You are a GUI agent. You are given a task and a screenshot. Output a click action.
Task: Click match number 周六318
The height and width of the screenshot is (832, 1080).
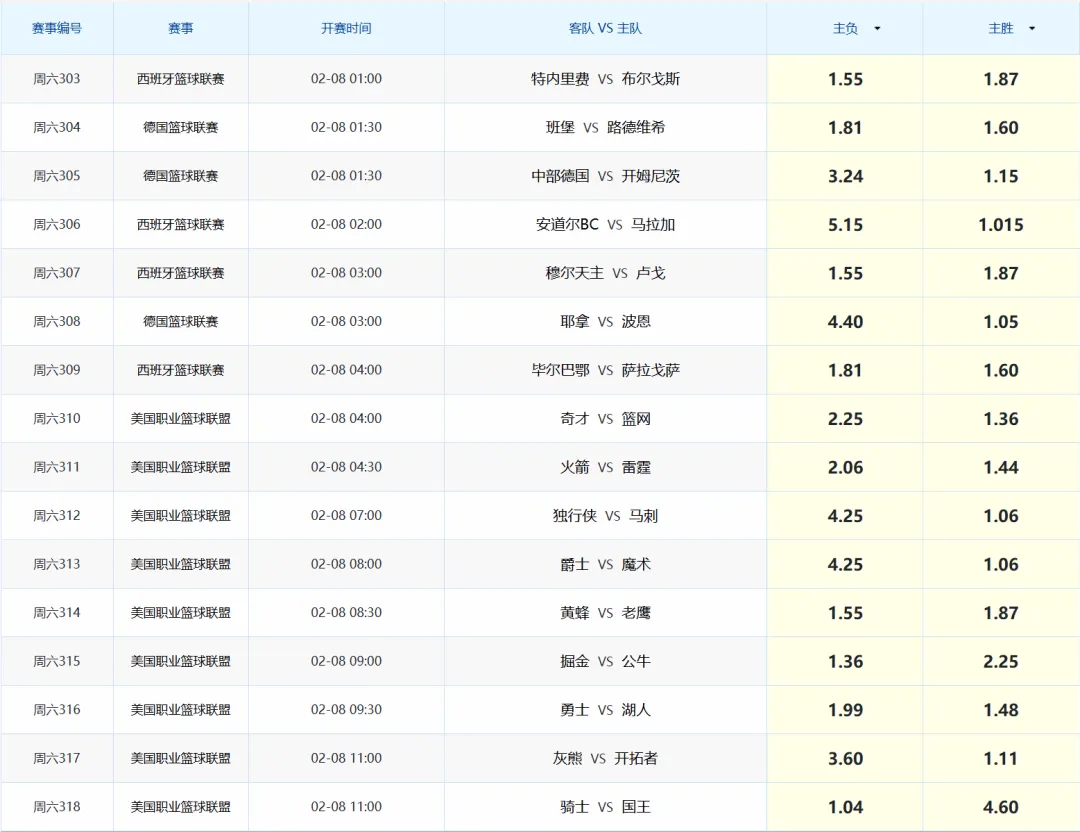point(57,806)
